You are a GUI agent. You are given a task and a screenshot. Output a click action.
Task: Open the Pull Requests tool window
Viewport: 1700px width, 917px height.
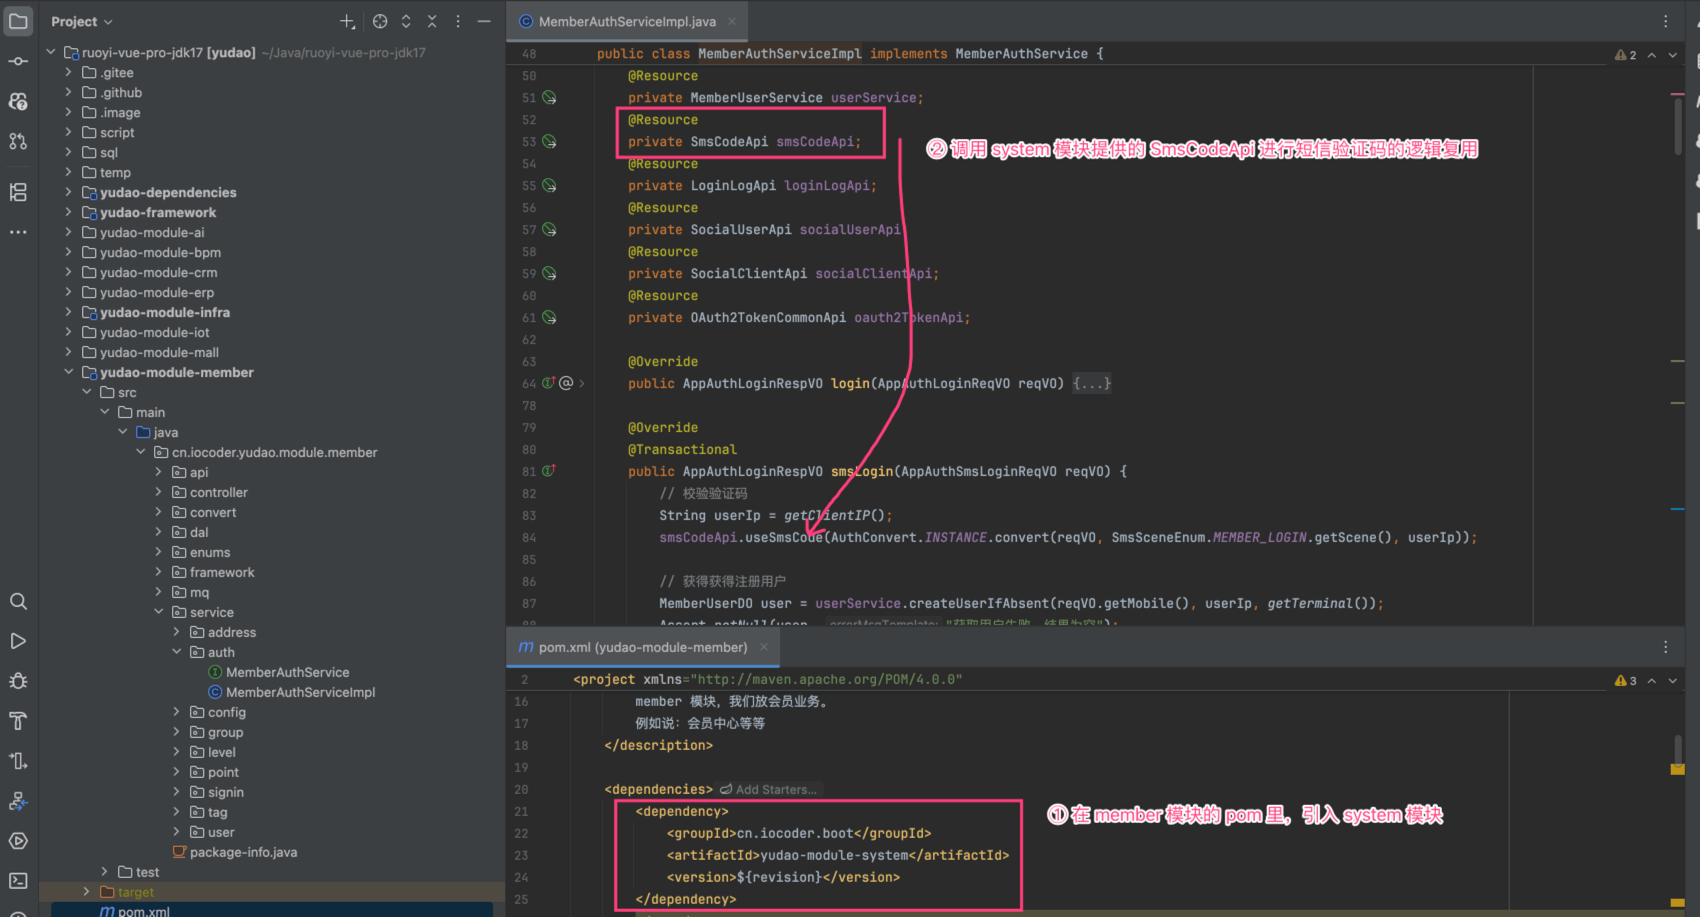click(x=18, y=141)
